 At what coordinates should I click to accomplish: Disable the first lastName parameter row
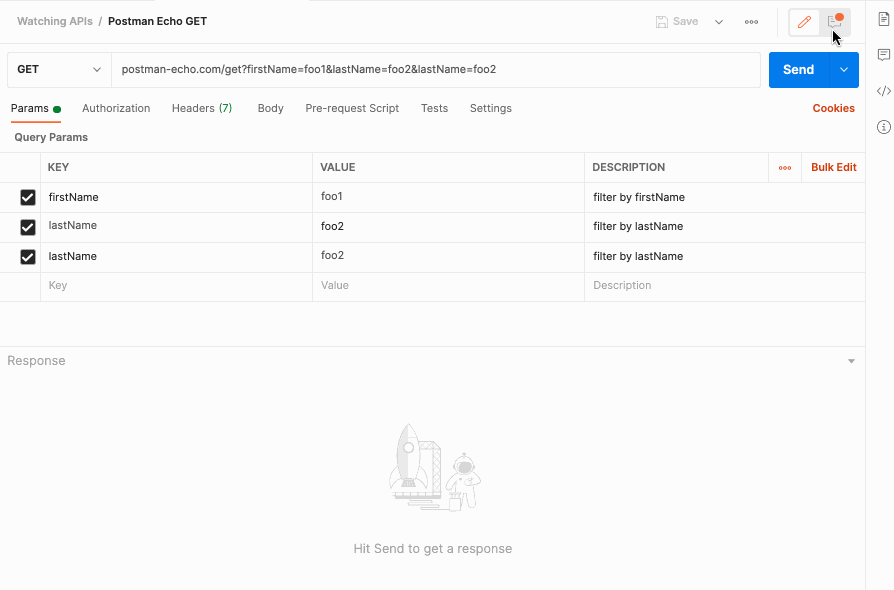(28, 226)
